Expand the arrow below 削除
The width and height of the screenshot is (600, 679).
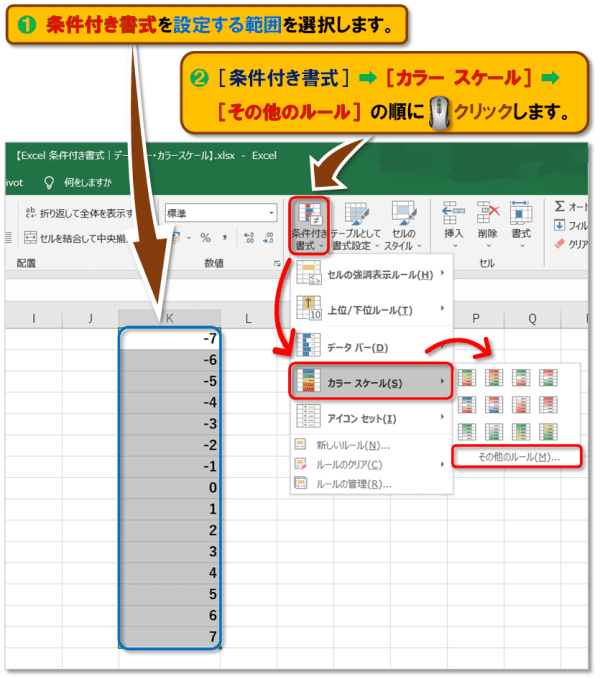(489, 246)
